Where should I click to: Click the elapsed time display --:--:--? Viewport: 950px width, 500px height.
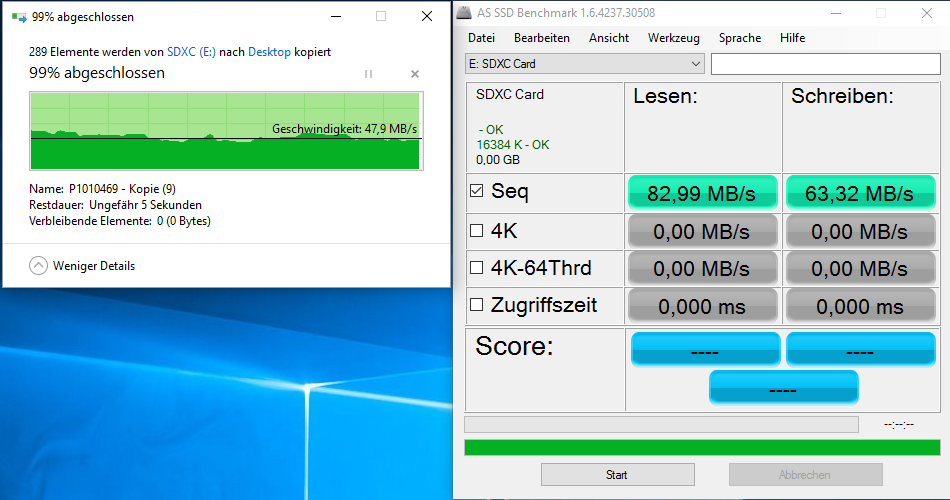[x=899, y=425]
